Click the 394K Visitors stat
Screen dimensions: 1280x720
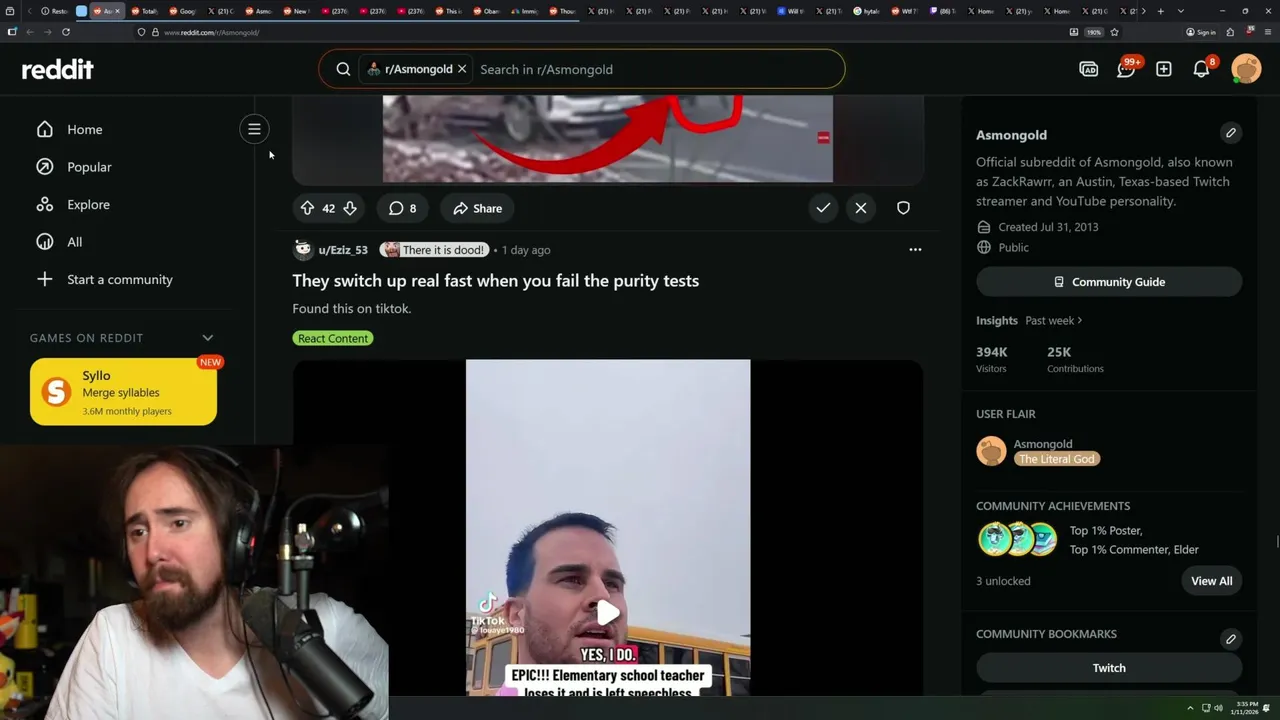click(992, 359)
